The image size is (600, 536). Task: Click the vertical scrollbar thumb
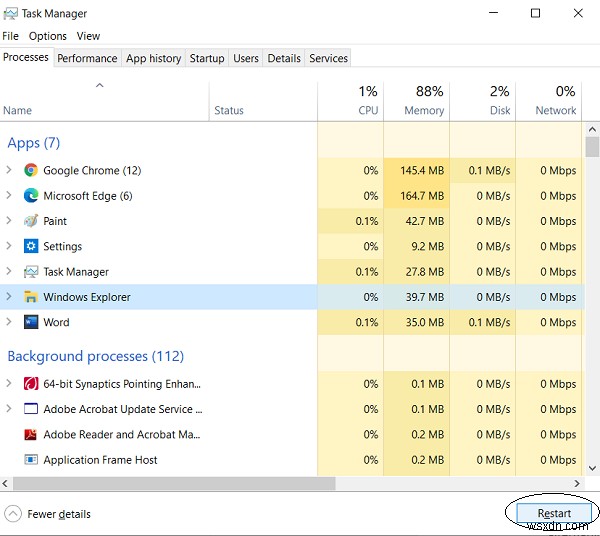point(592,147)
